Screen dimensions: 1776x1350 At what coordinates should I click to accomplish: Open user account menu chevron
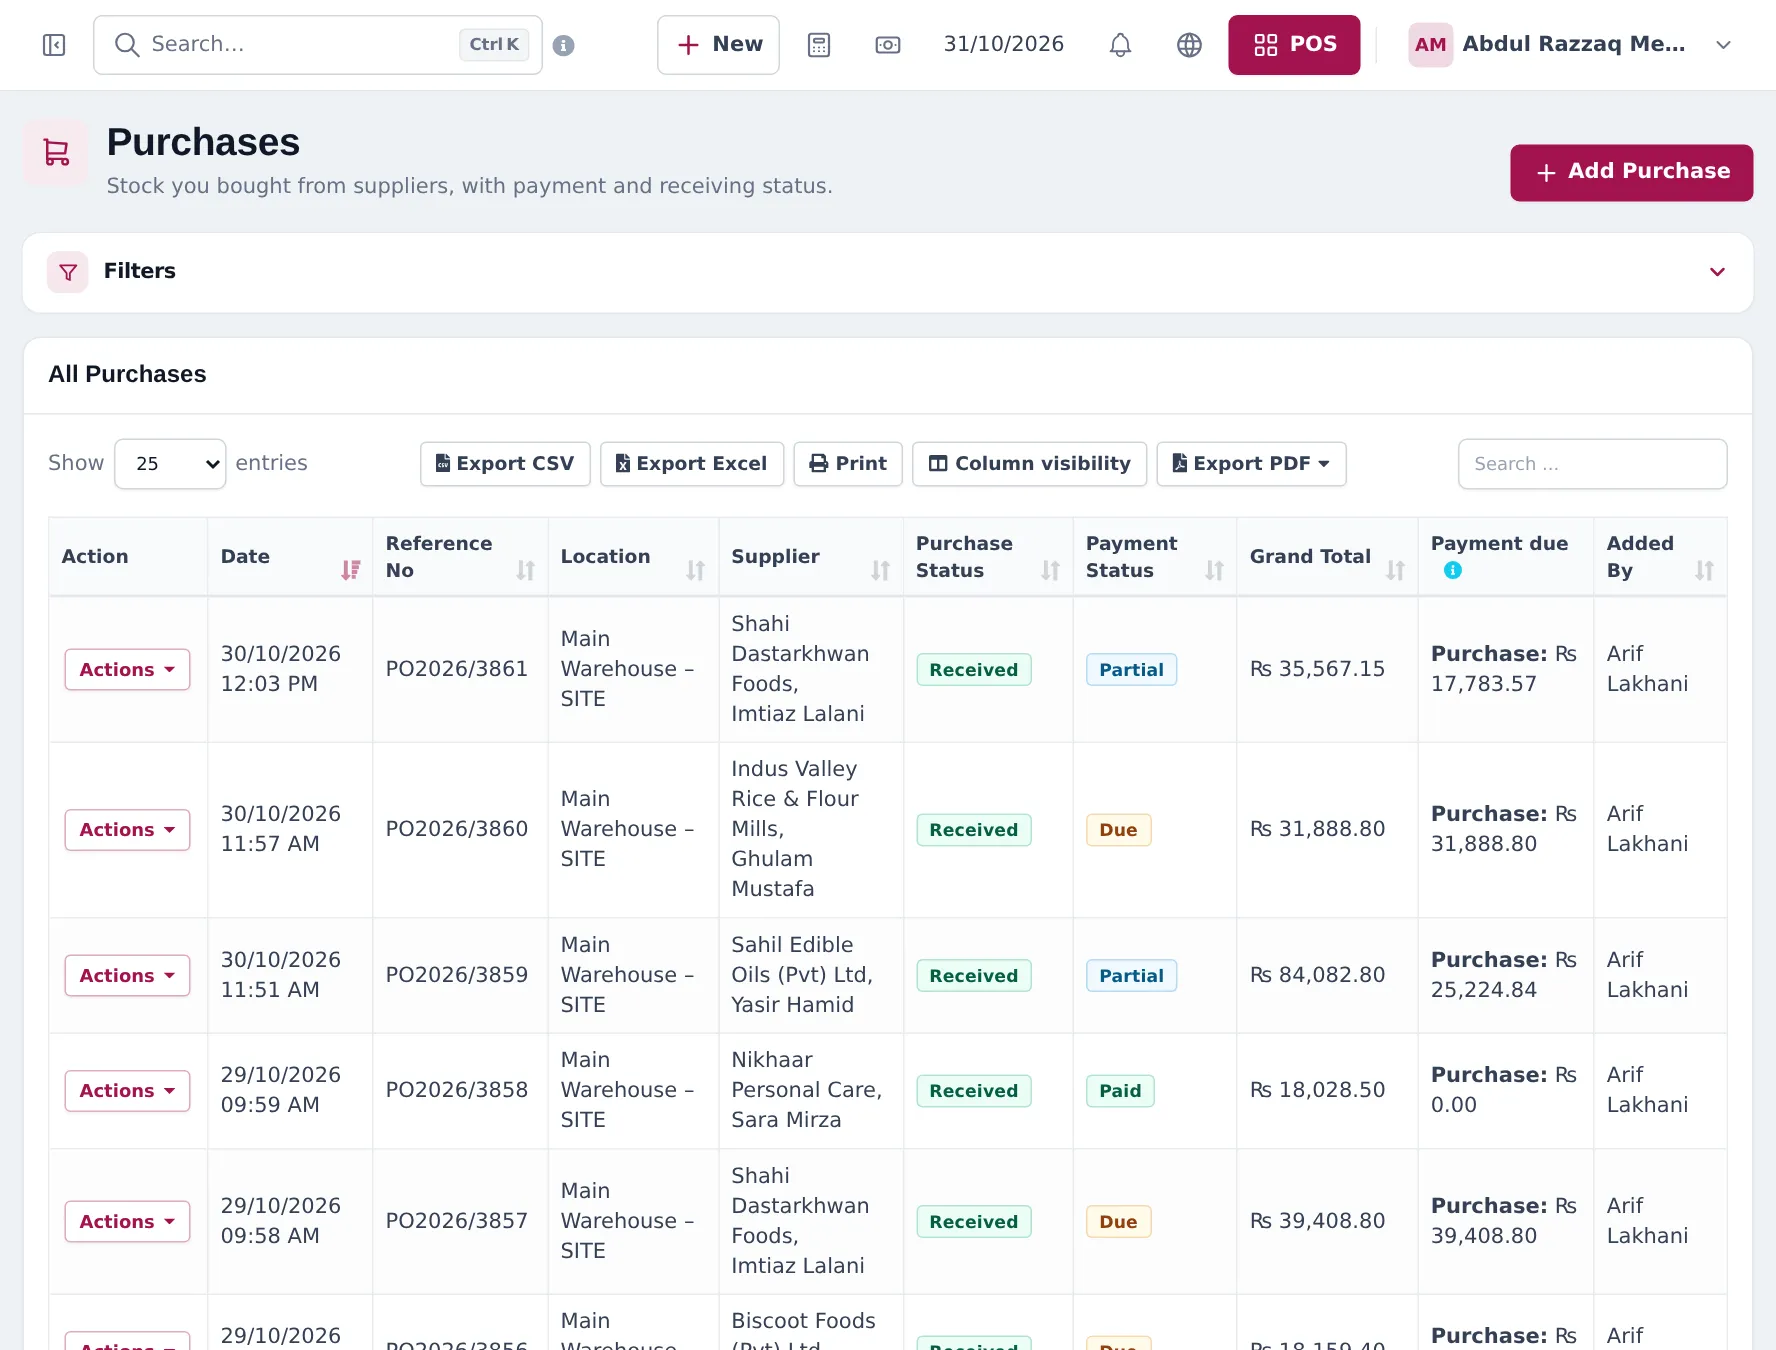1723,45
